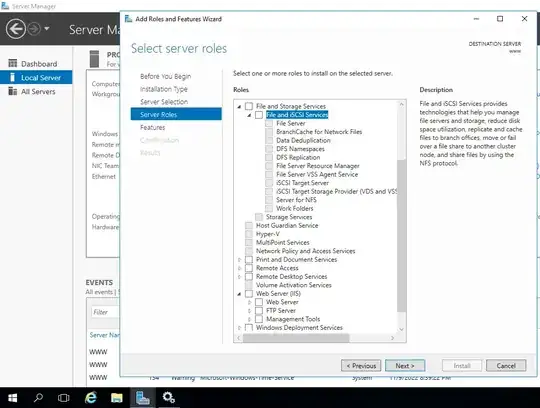Image resolution: width=540 pixels, height=408 pixels.
Task: Launch Internet Explorer from taskbar
Action: click(91, 398)
